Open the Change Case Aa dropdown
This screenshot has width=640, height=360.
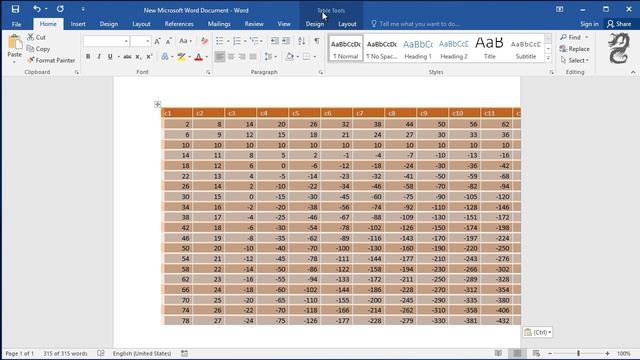coord(185,41)
